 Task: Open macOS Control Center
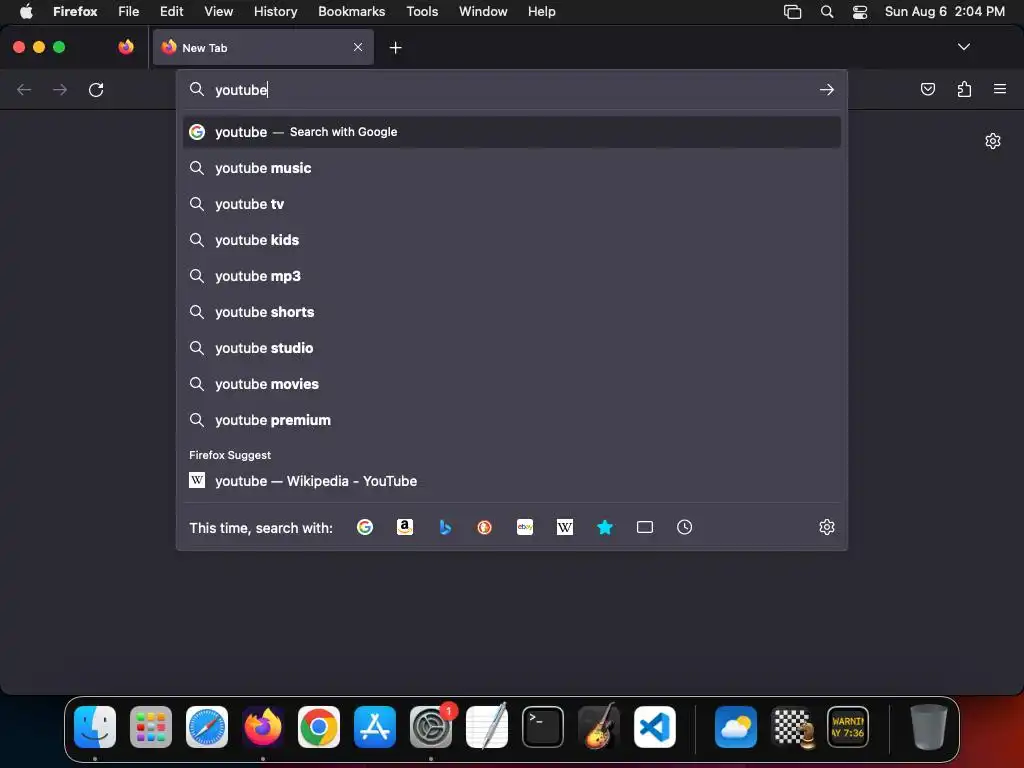click(x=859, y=11)
